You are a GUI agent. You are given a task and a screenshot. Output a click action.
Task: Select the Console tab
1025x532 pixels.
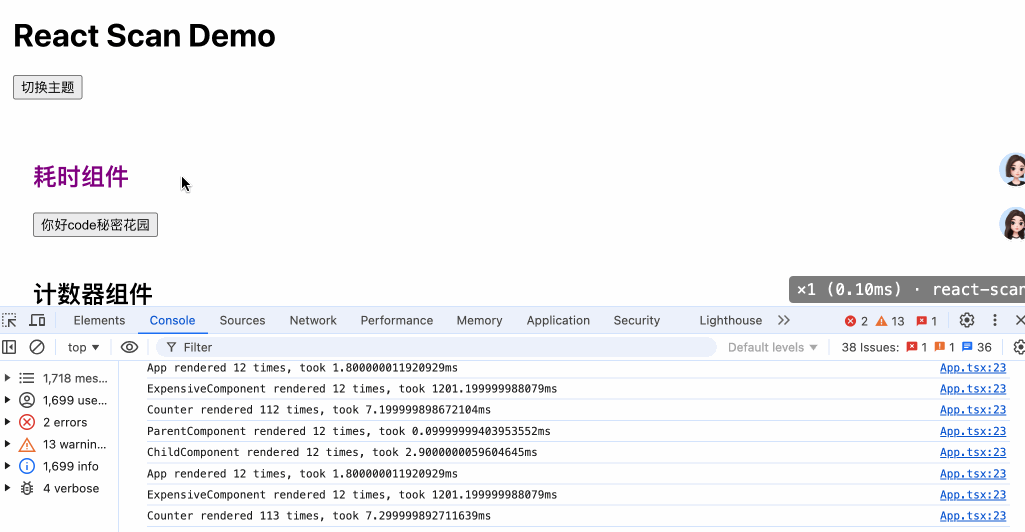coord(173,320)
